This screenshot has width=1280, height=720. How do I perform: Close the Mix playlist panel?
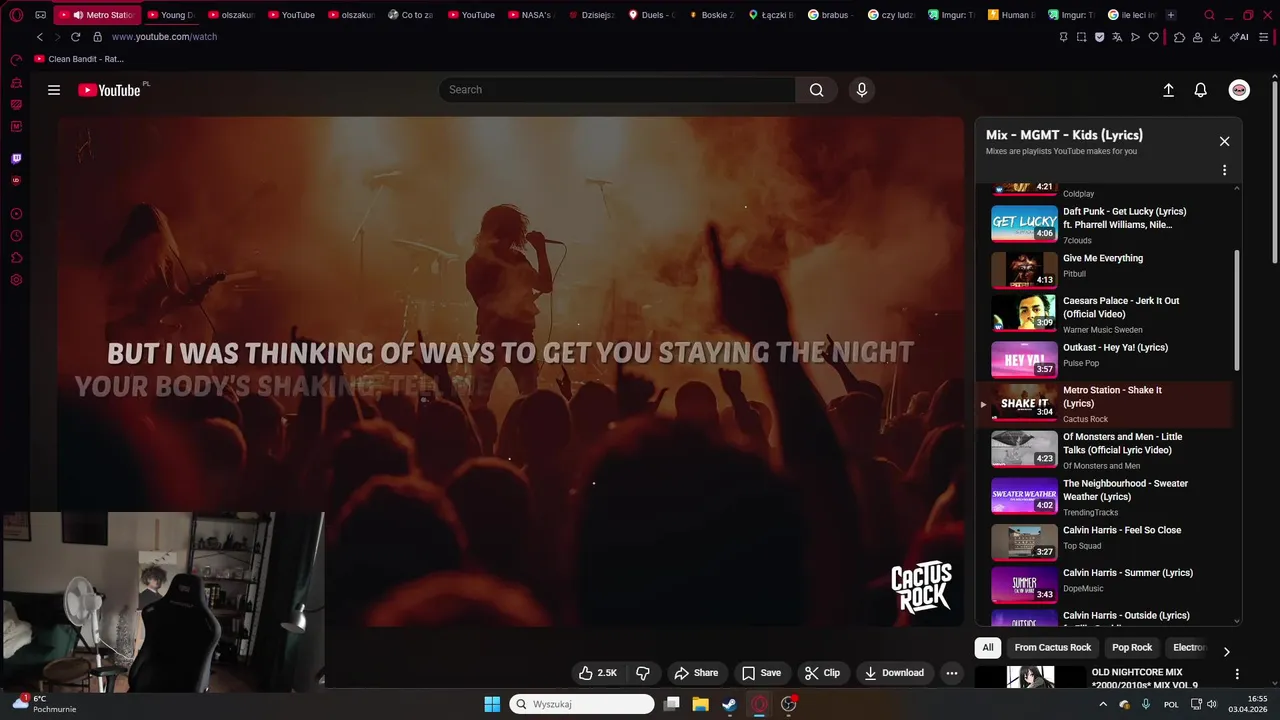1224,141
